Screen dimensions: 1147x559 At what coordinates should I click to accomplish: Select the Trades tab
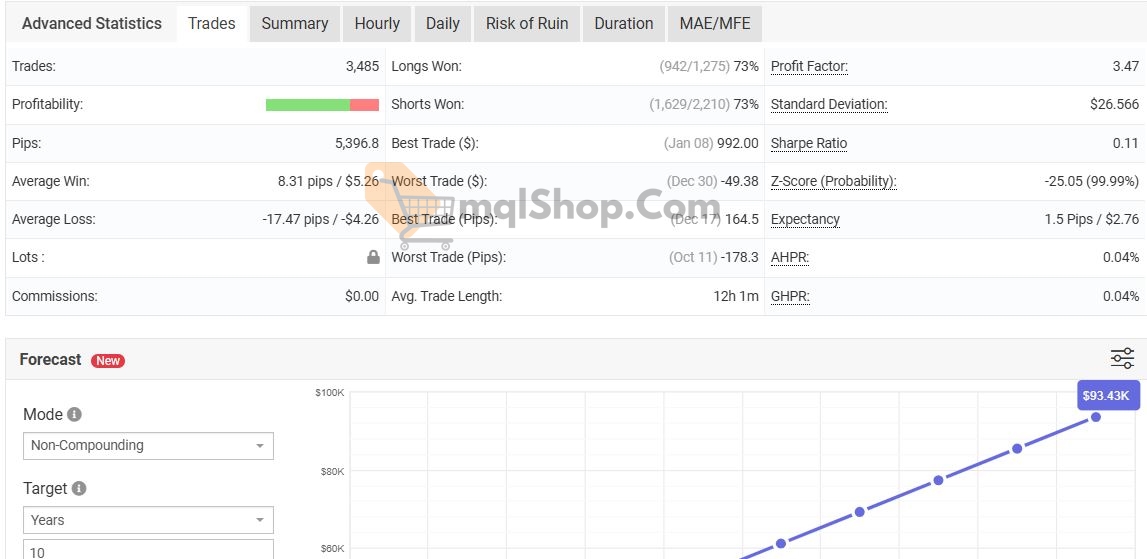[x=212, y=23]
